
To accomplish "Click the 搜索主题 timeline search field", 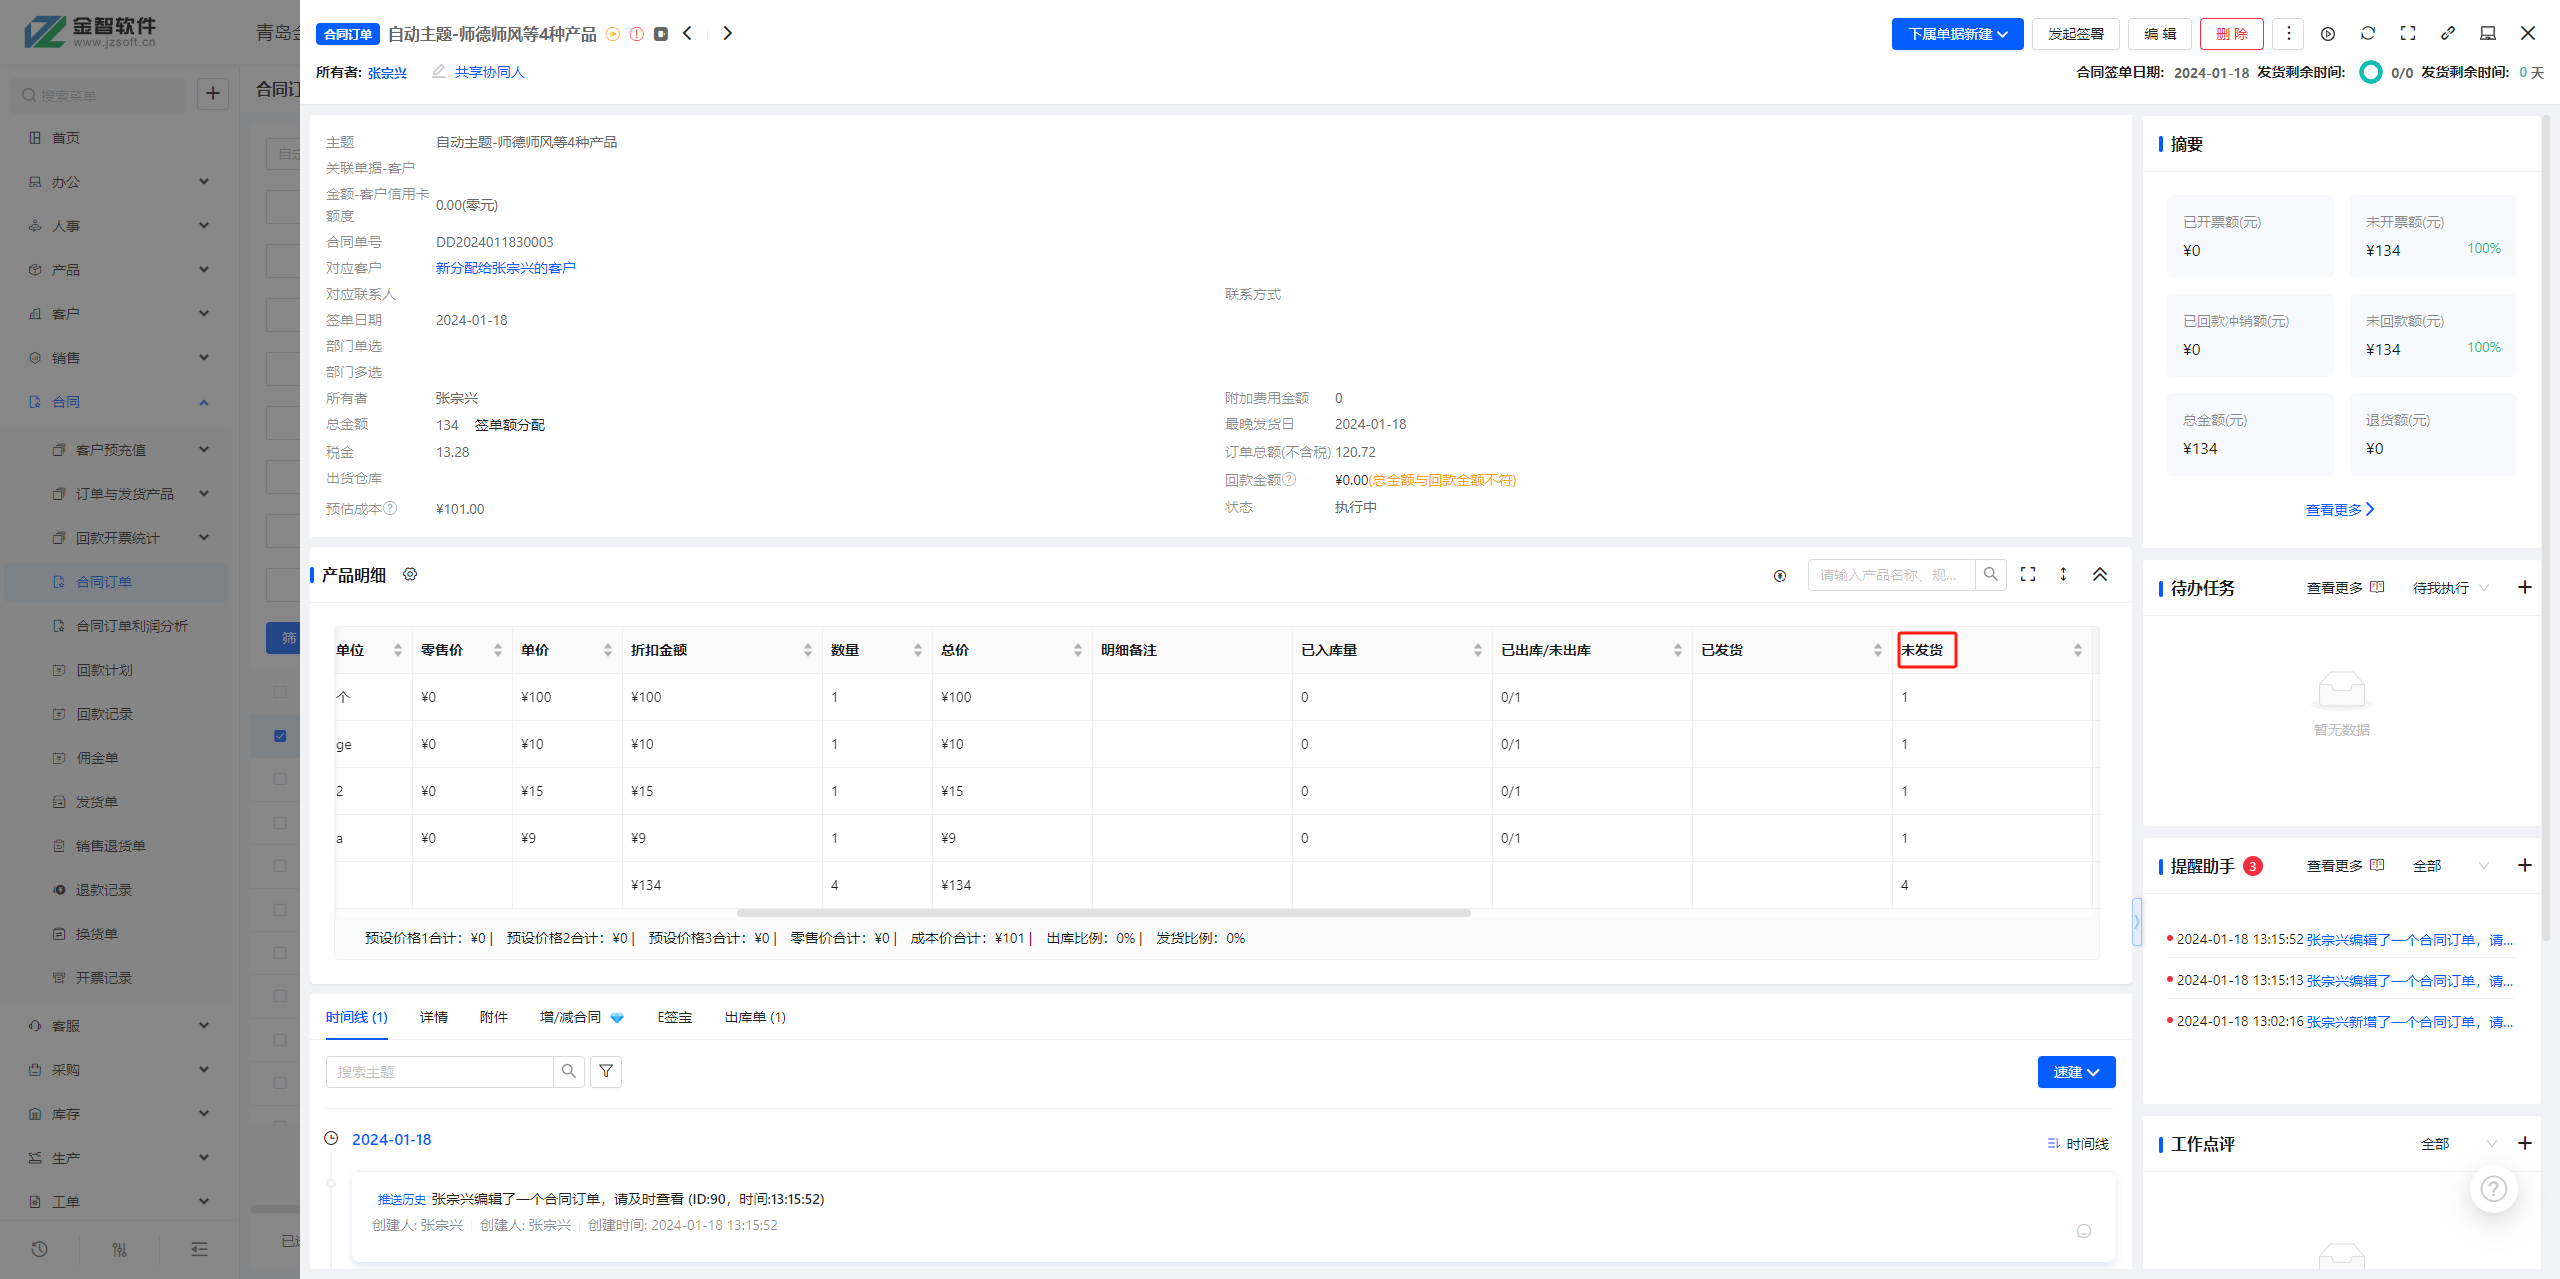I will click(440, 1072).
